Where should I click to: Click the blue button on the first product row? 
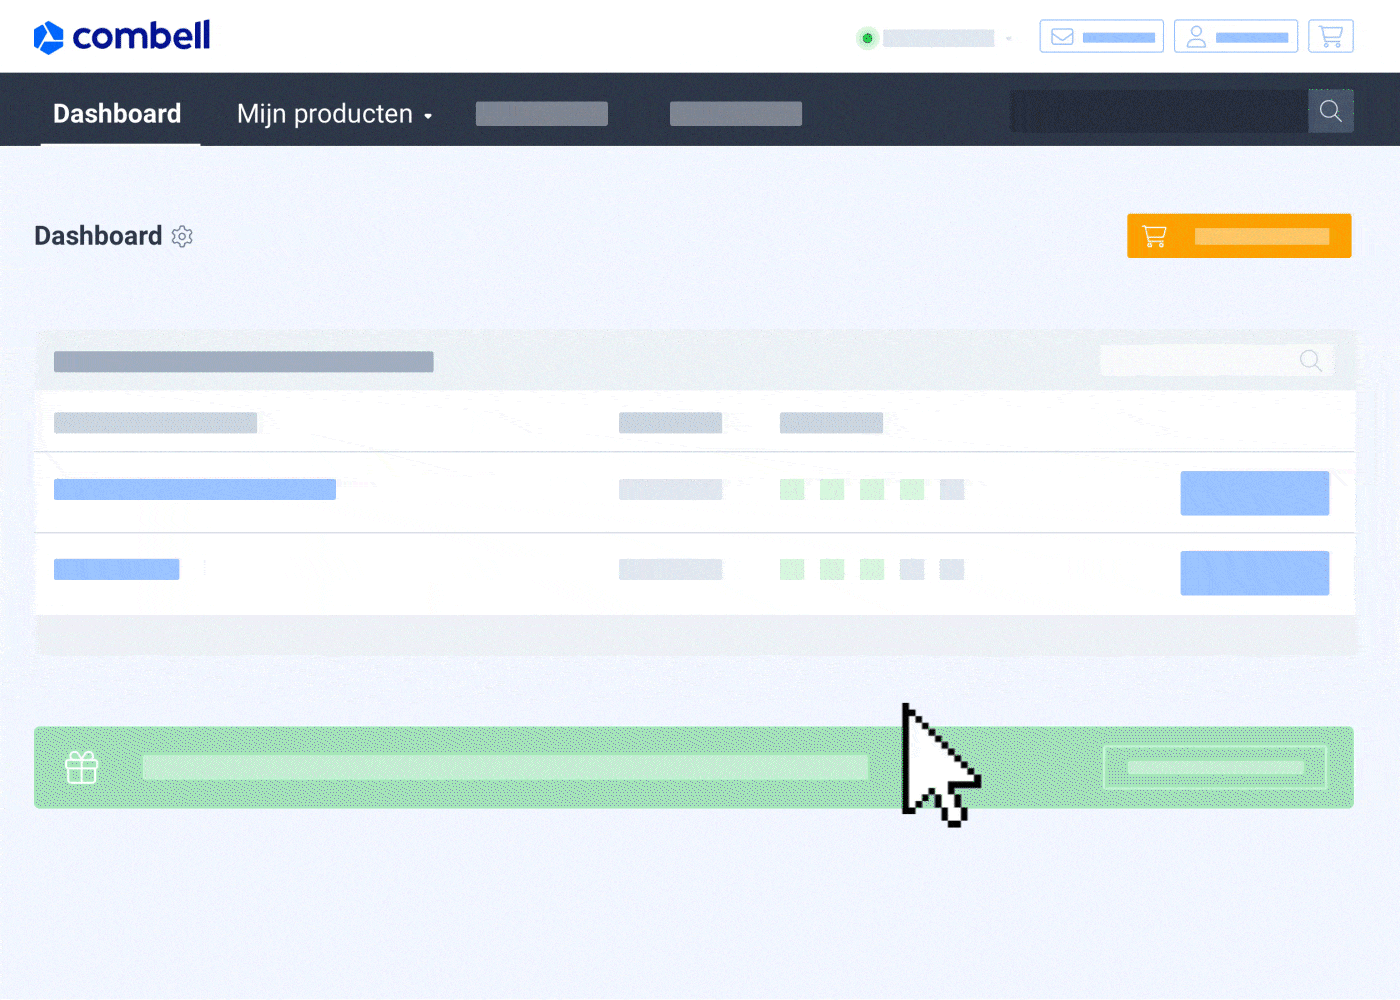tap(1254, 493)
